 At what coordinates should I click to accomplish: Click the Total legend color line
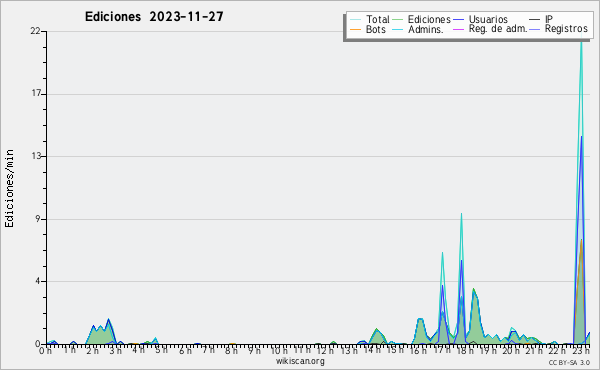(x=355, y=20)
